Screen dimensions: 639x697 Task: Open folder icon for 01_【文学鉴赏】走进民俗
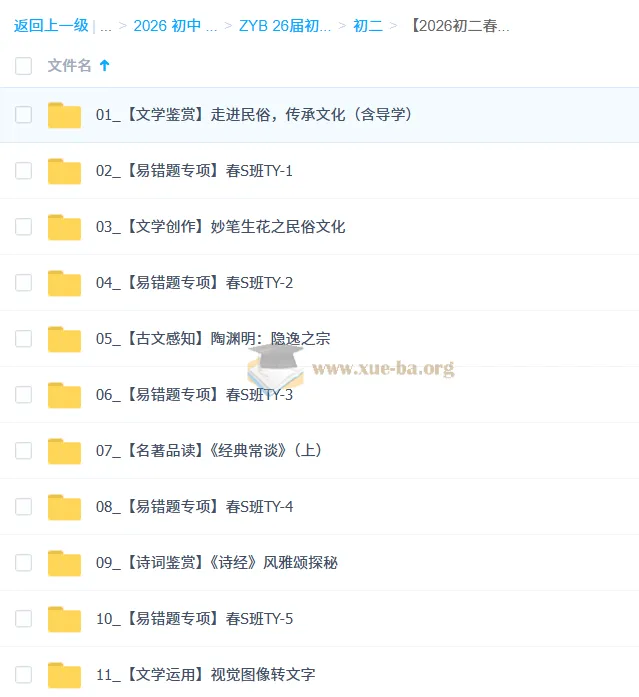(x=64, y=115)
